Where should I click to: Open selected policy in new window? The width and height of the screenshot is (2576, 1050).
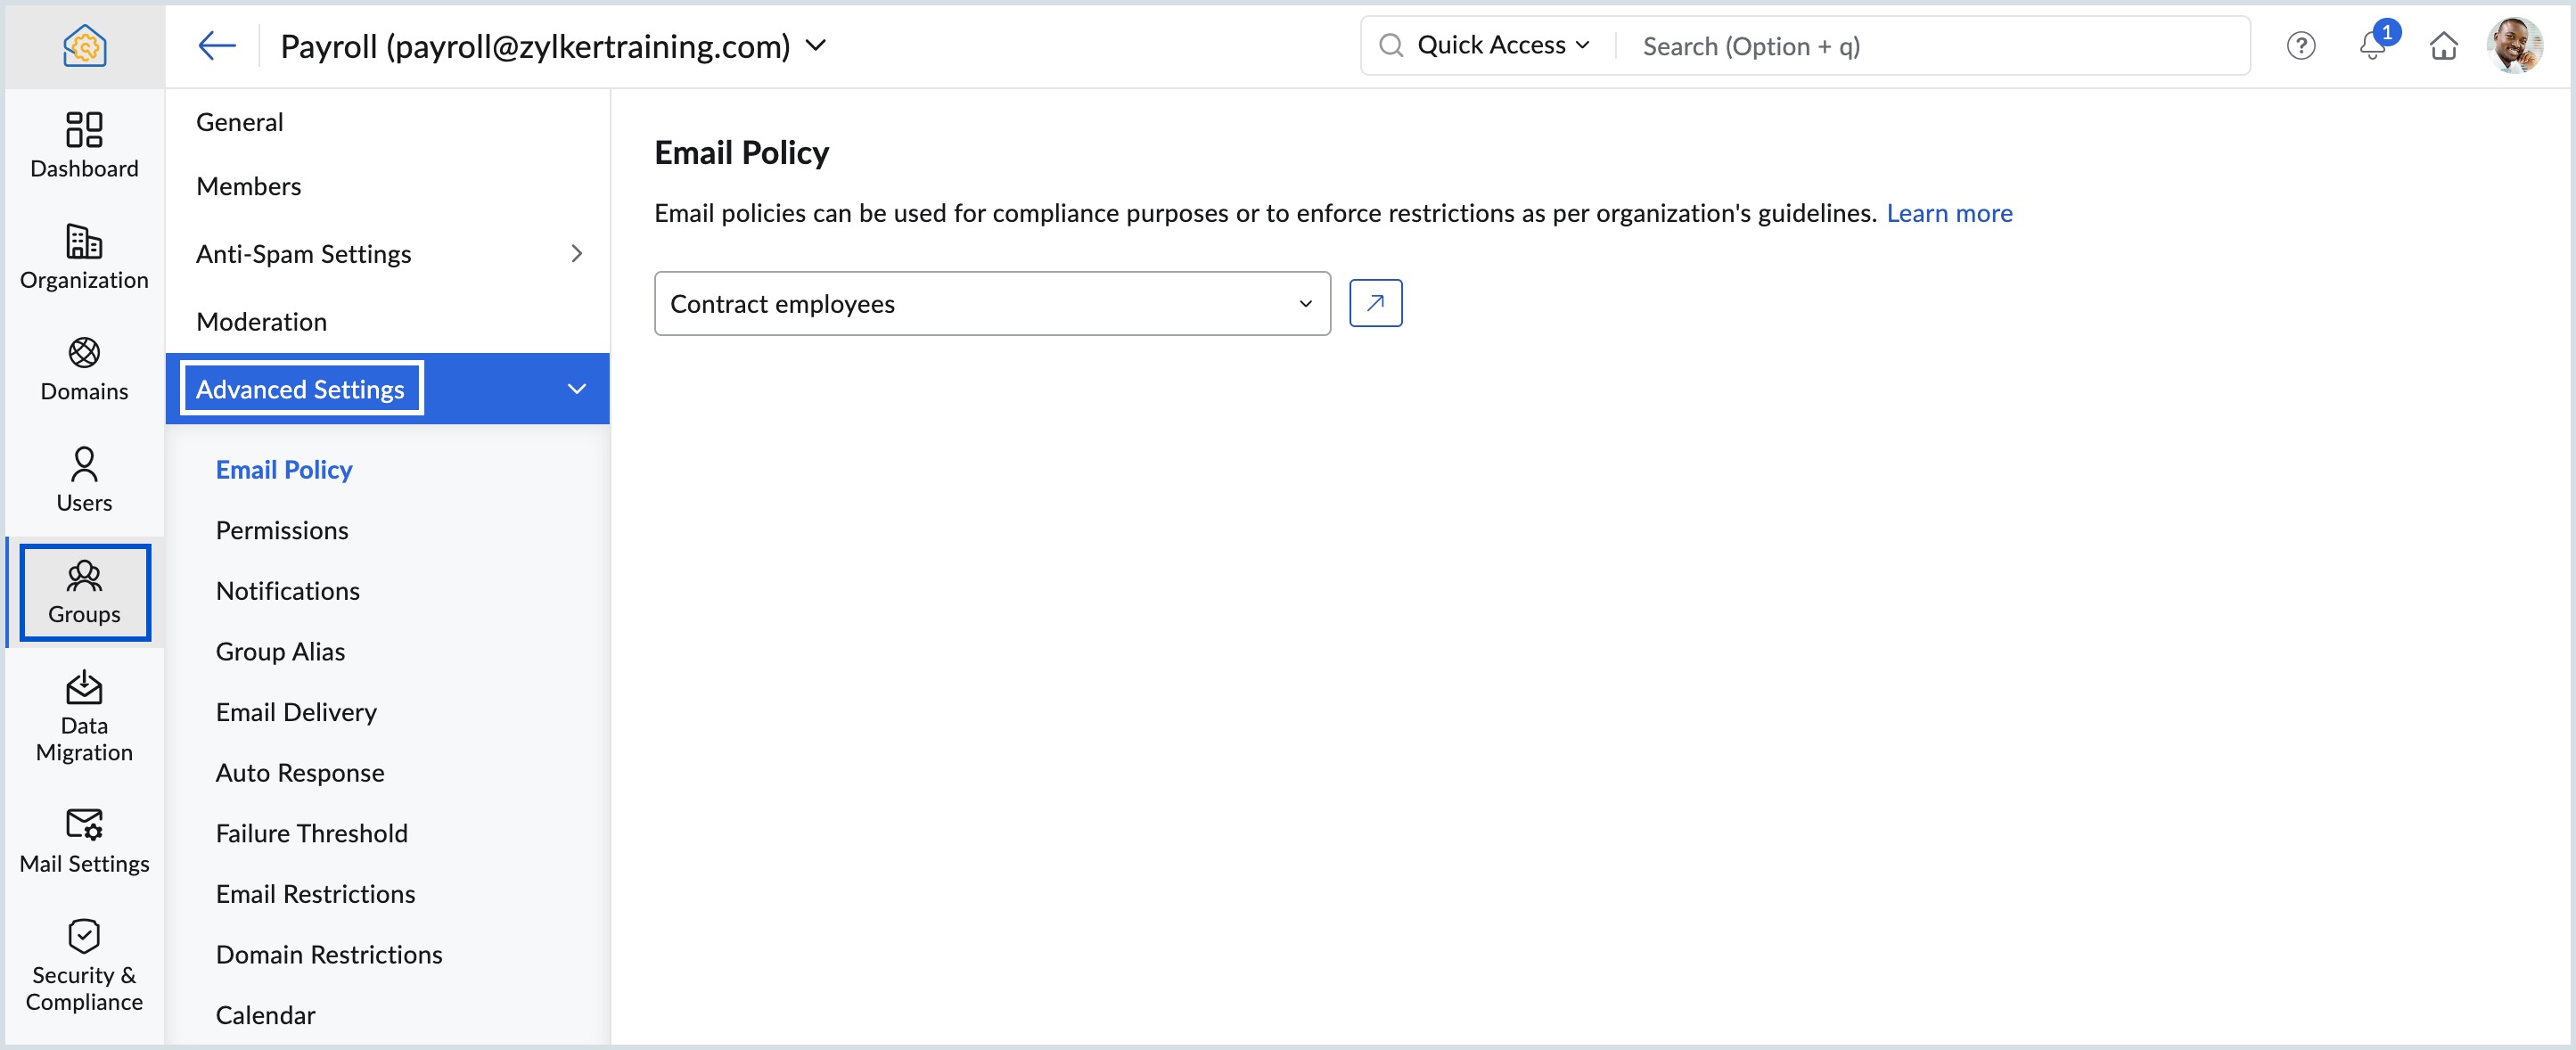coord(1375,303)
